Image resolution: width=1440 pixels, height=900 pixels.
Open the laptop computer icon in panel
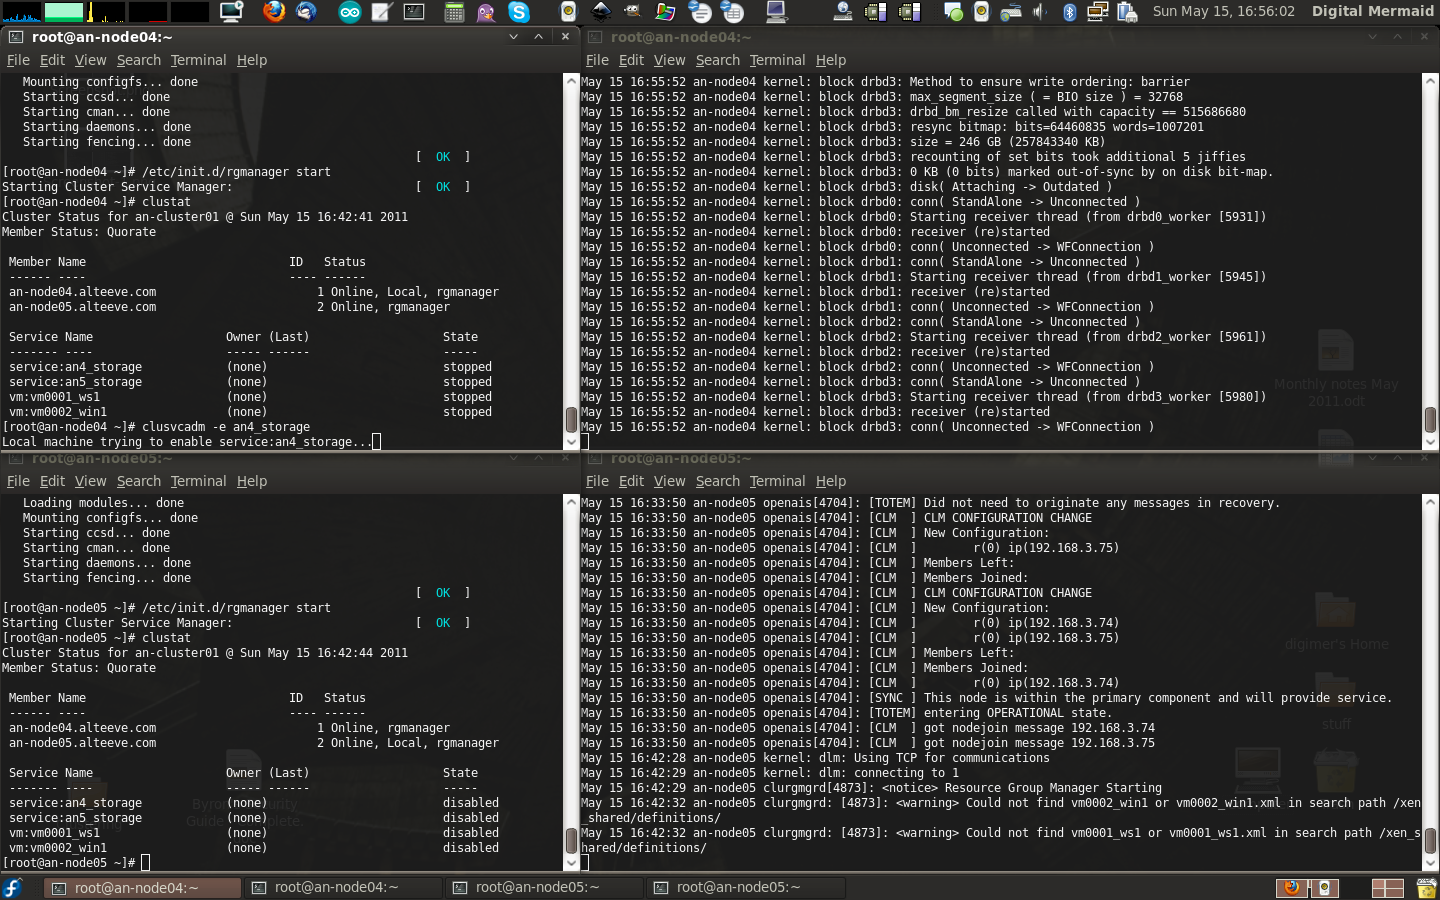tap(776, 12)
